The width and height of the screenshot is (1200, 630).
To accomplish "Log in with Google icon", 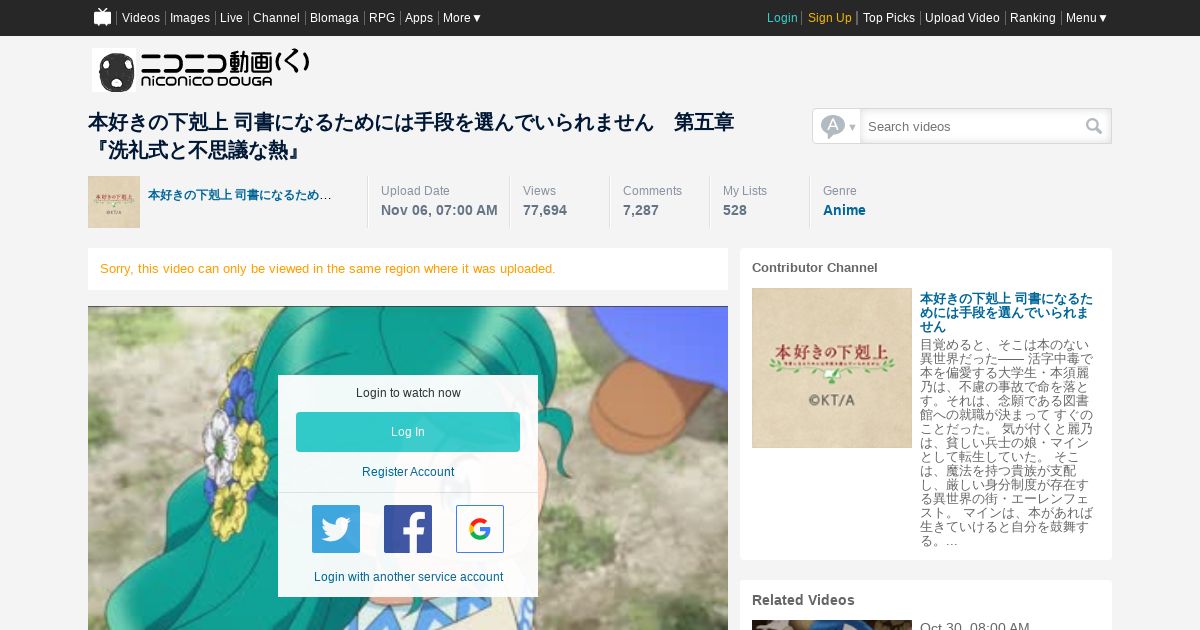I will coord(480,529).
